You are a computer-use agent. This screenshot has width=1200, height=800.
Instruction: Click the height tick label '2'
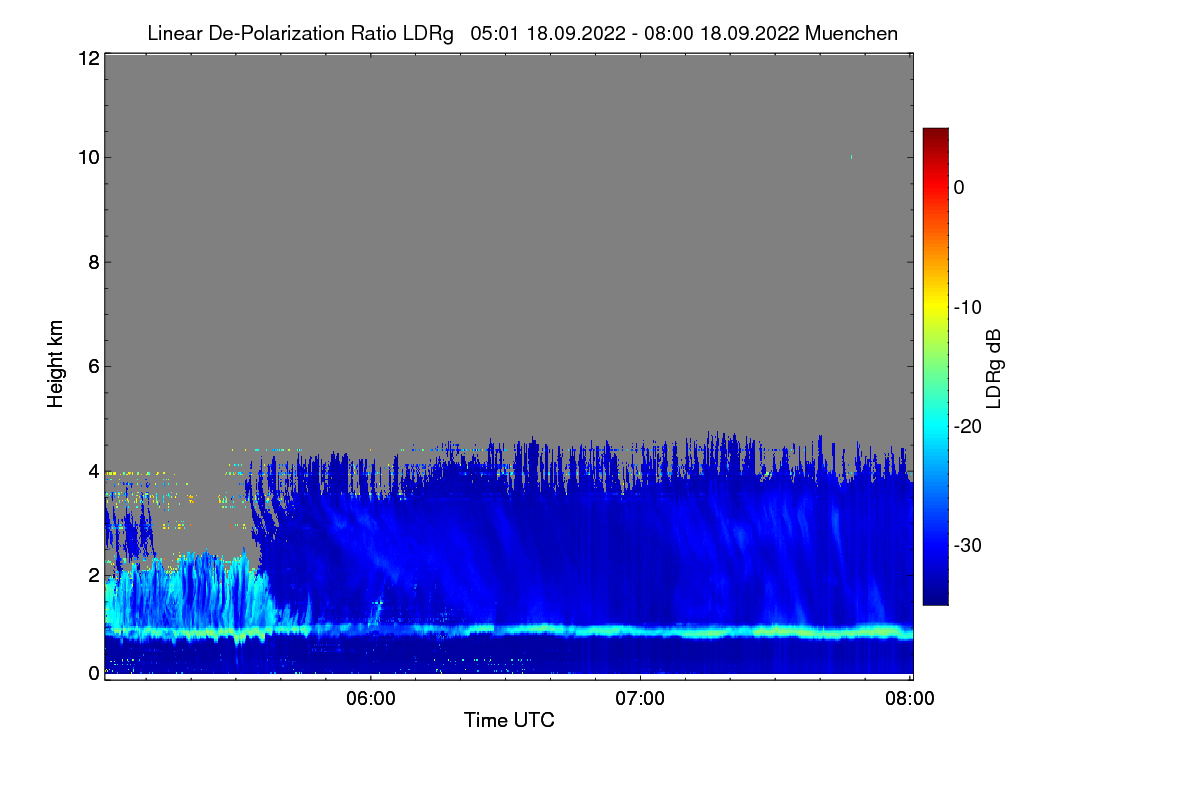(x=93, y=574)
